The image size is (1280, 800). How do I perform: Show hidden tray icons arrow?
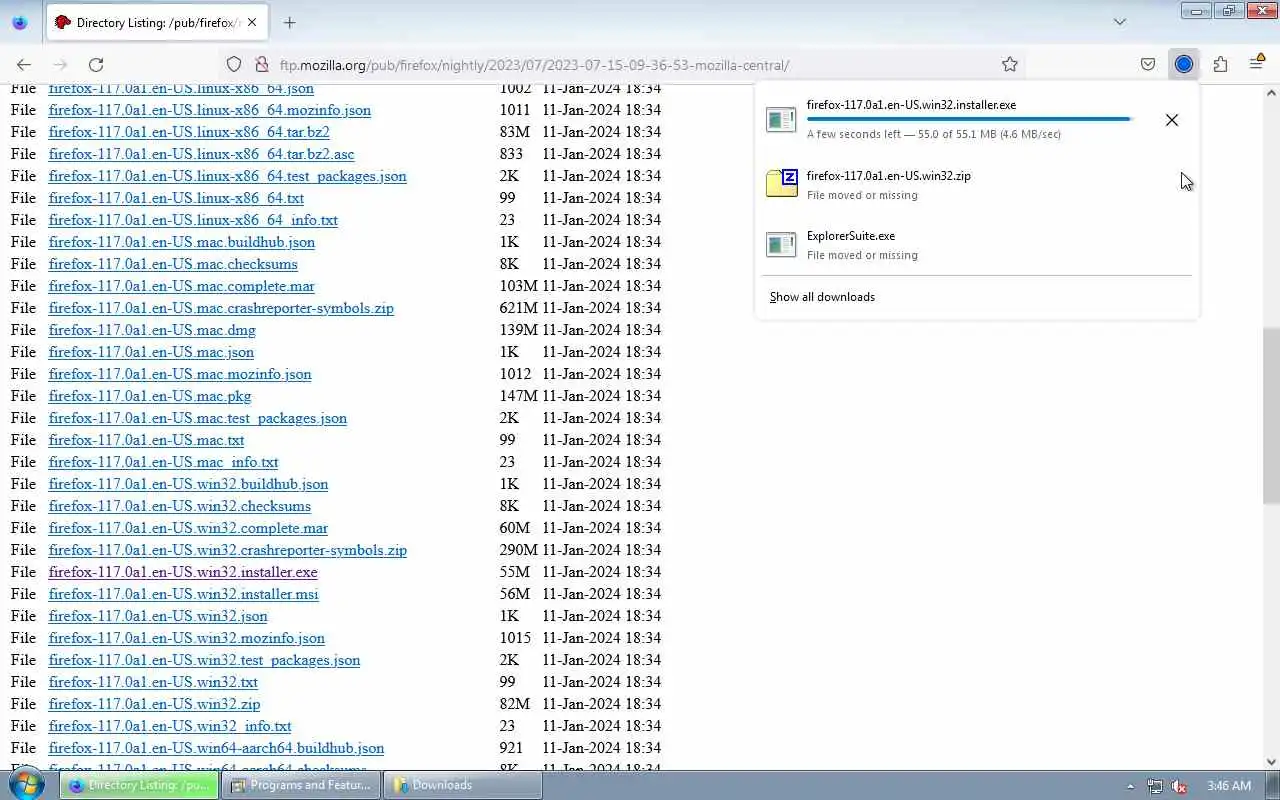1130,786
